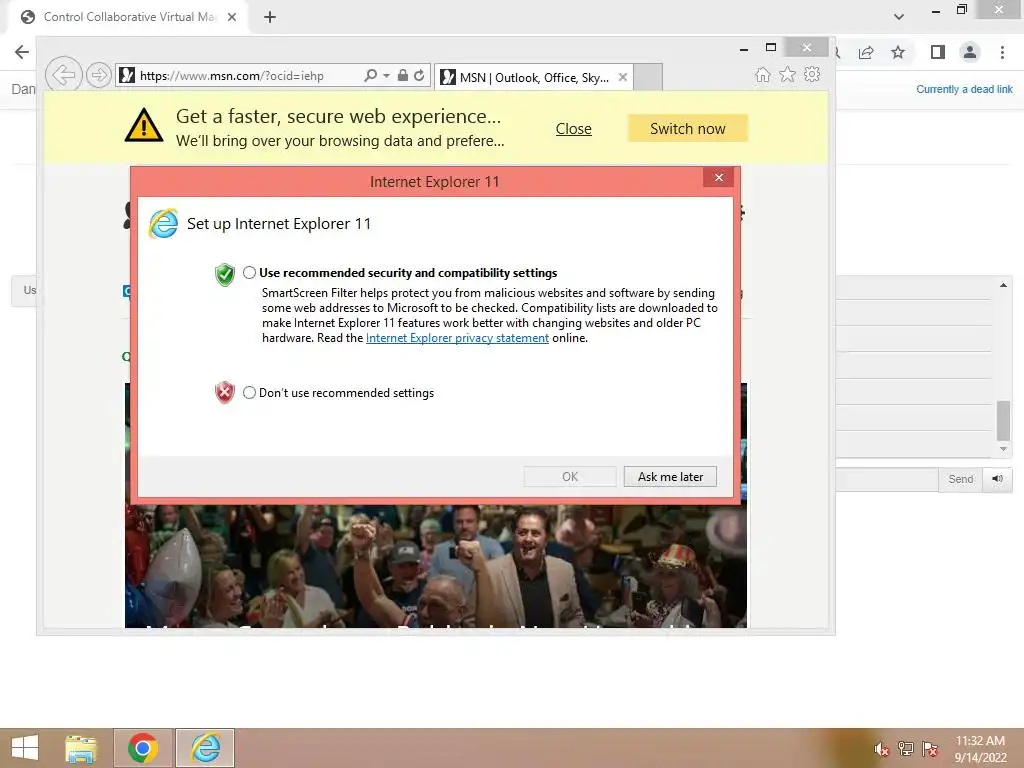Open the Chrome profile avatar
Viewport: 1024px width, 768px height.
[970, 52]
